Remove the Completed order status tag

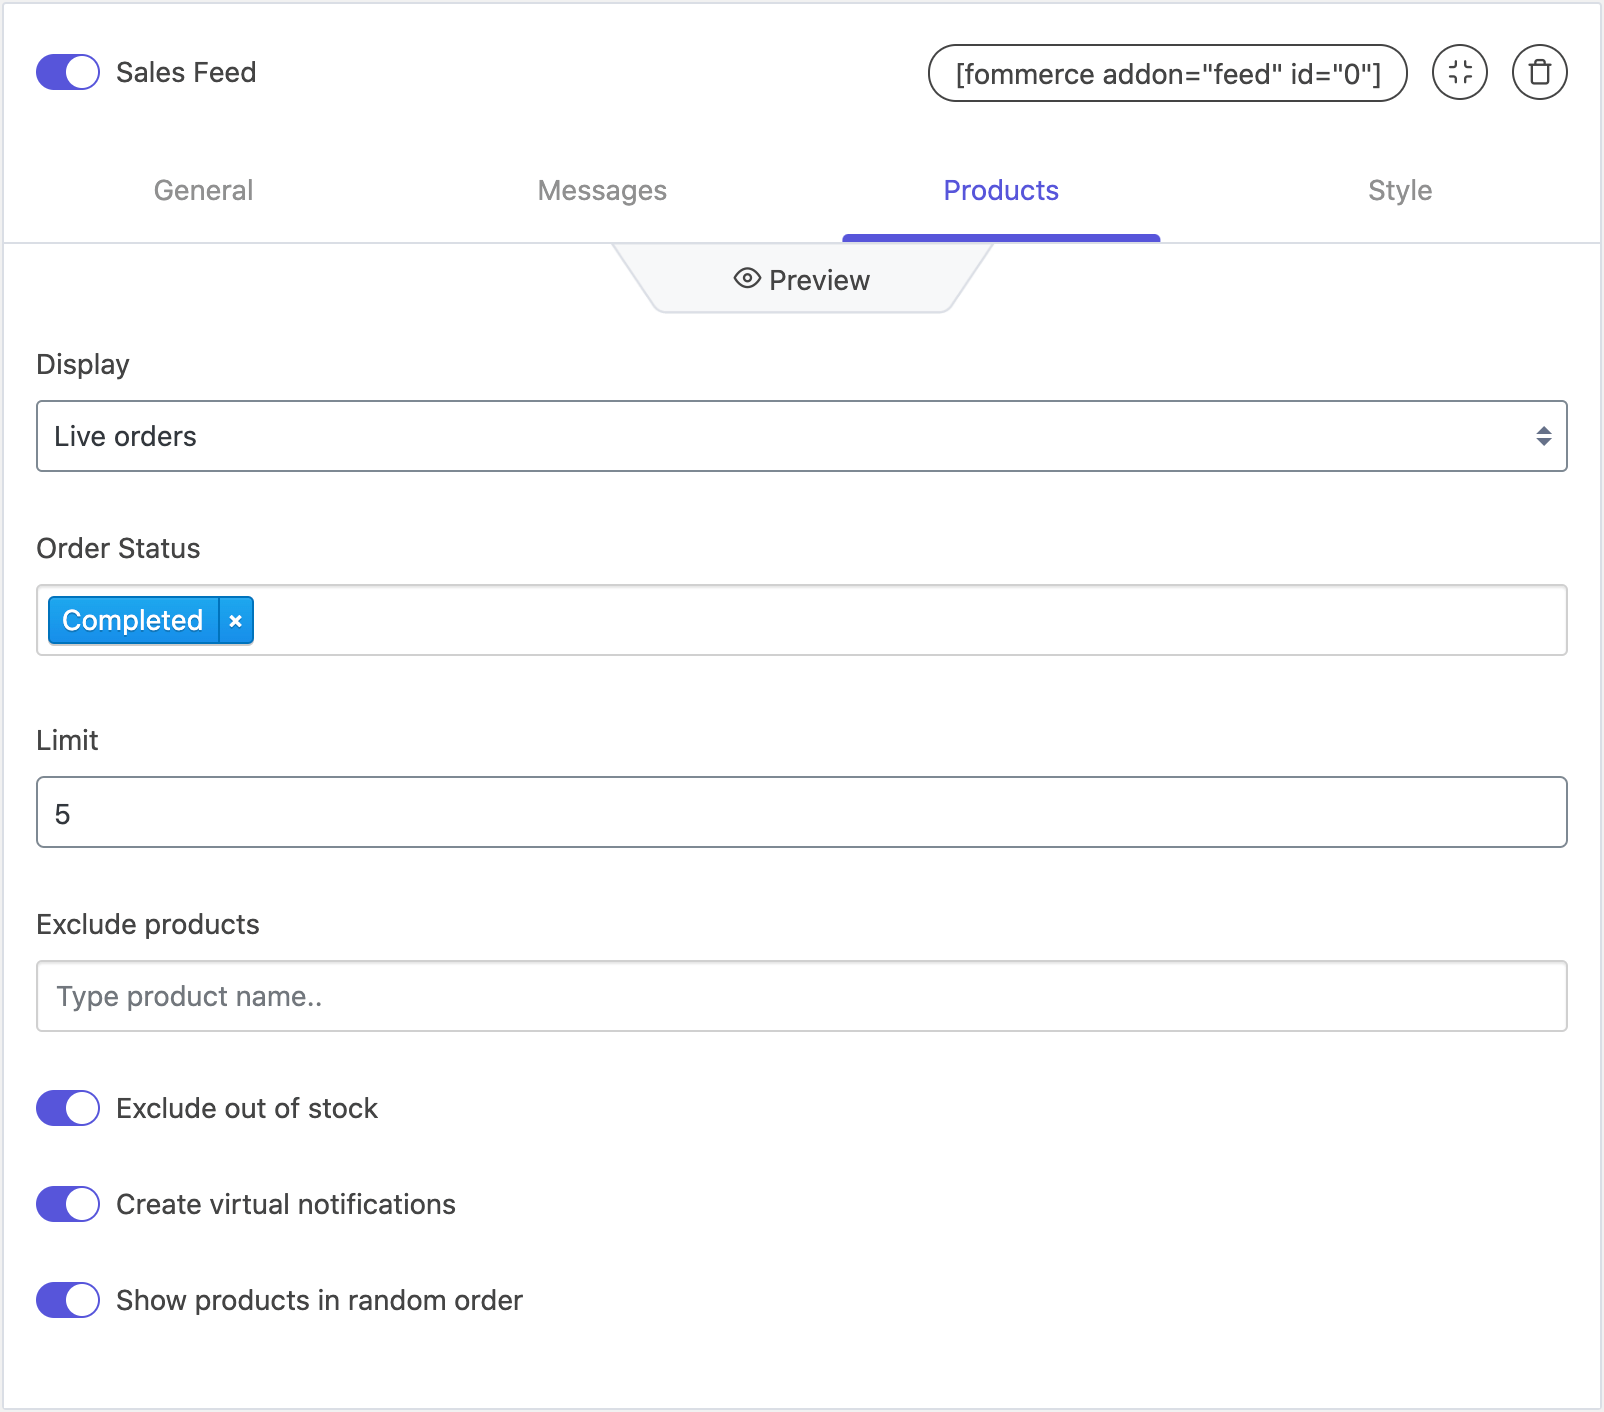235,621
